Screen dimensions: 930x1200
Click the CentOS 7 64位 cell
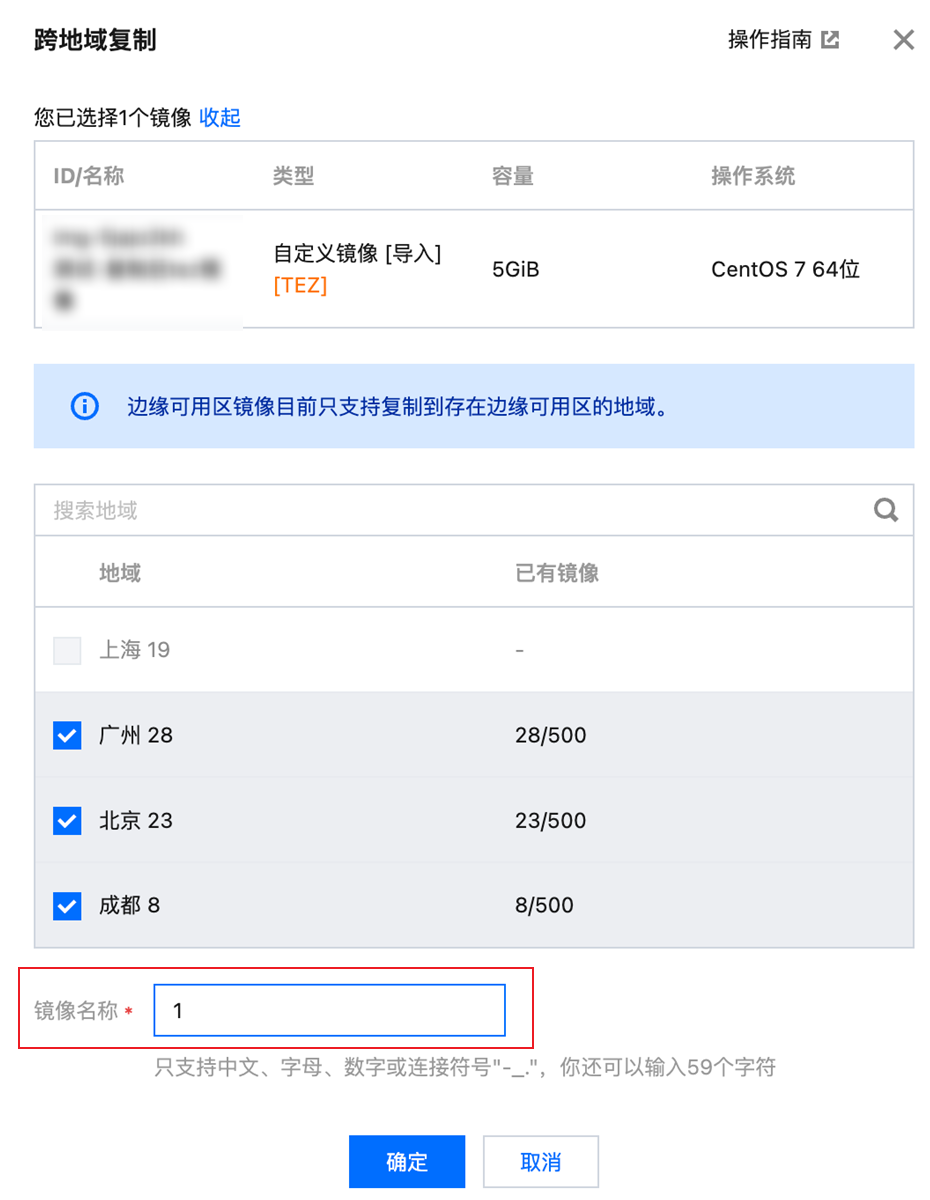click(785, 269)
